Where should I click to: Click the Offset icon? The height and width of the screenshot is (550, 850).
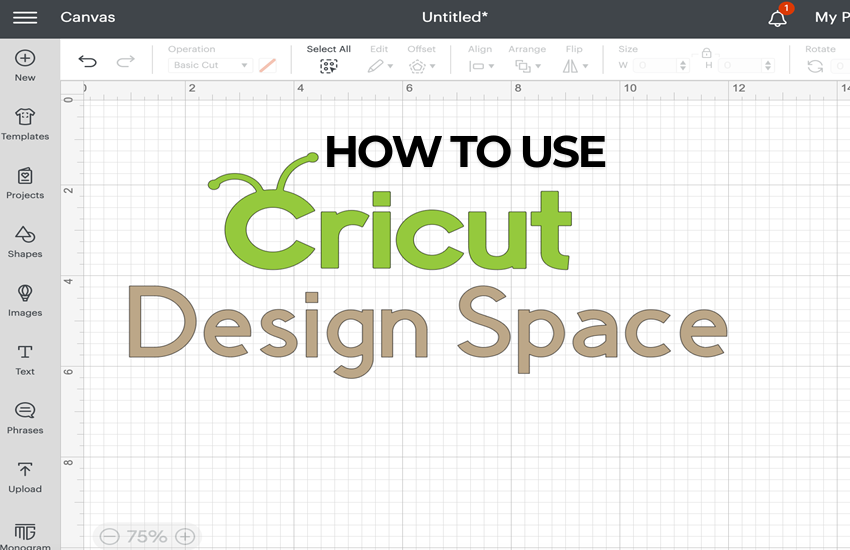click(417, 67)
